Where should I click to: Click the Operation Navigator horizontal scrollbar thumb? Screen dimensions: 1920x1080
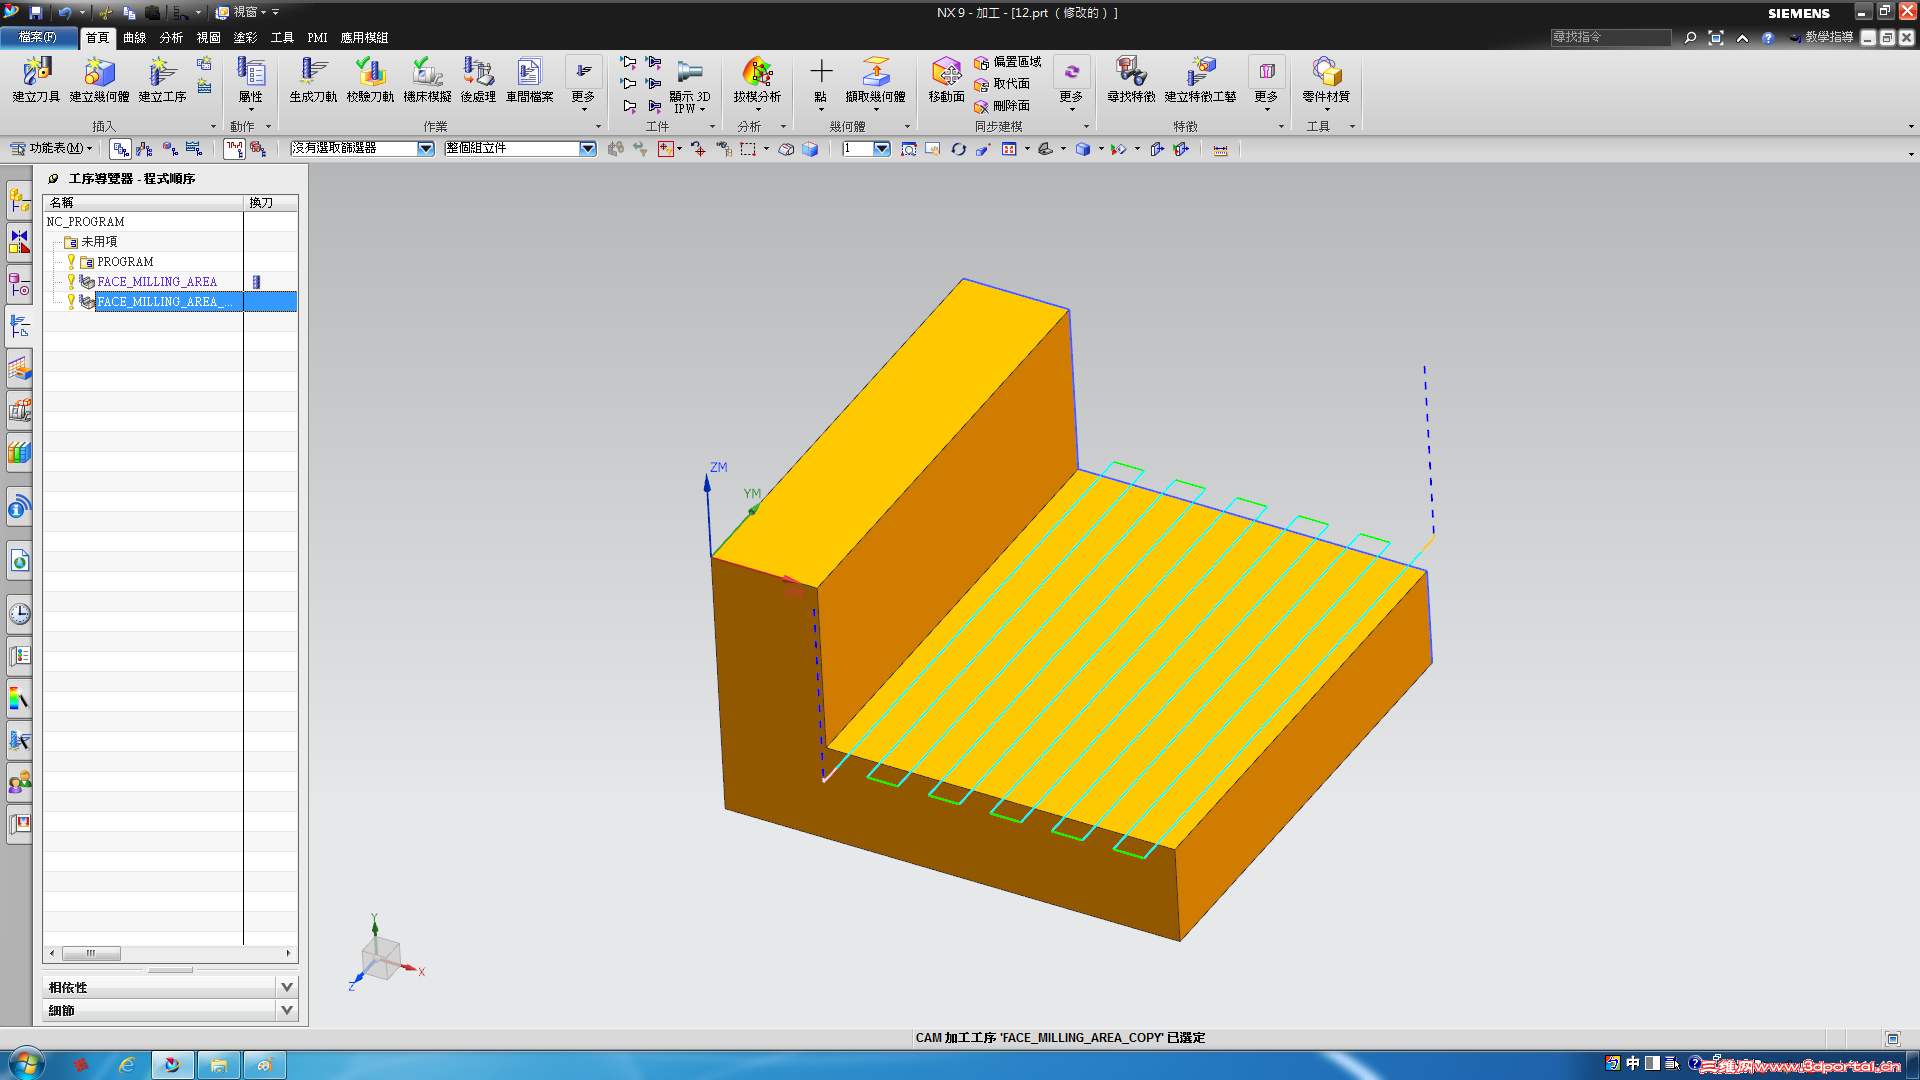tap(91, 953)
